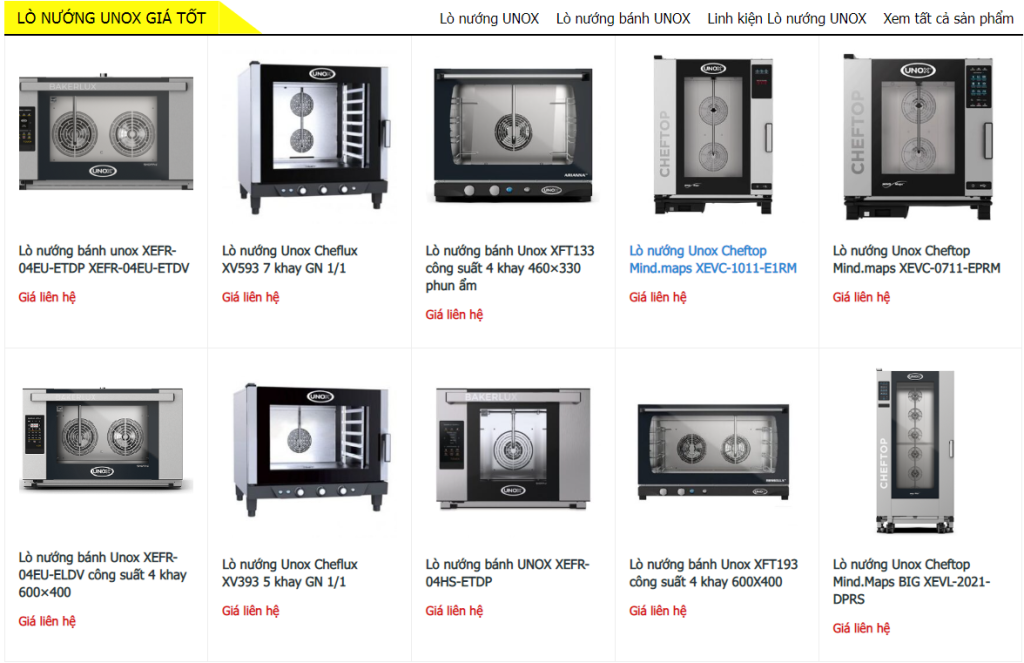This screenshot has width=1024, height=663.
Task: Open the XFT133 oven product picture
Action: (513, 136)
